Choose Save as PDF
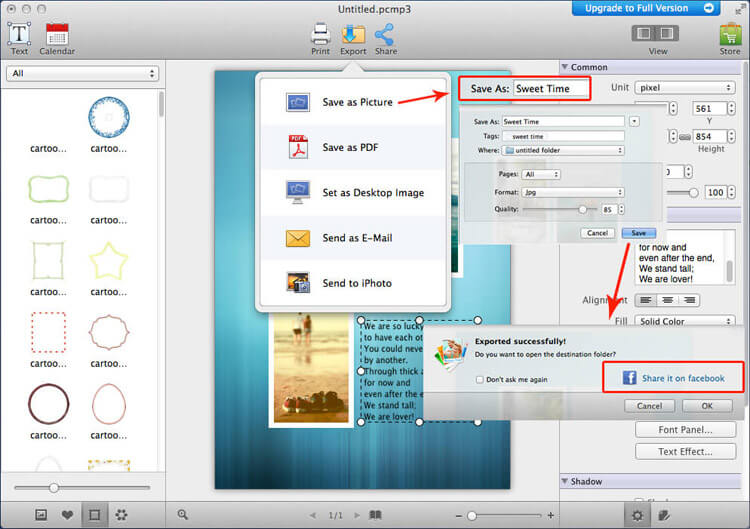The width and height of the screenshot is (750, 529). point(353,147)
